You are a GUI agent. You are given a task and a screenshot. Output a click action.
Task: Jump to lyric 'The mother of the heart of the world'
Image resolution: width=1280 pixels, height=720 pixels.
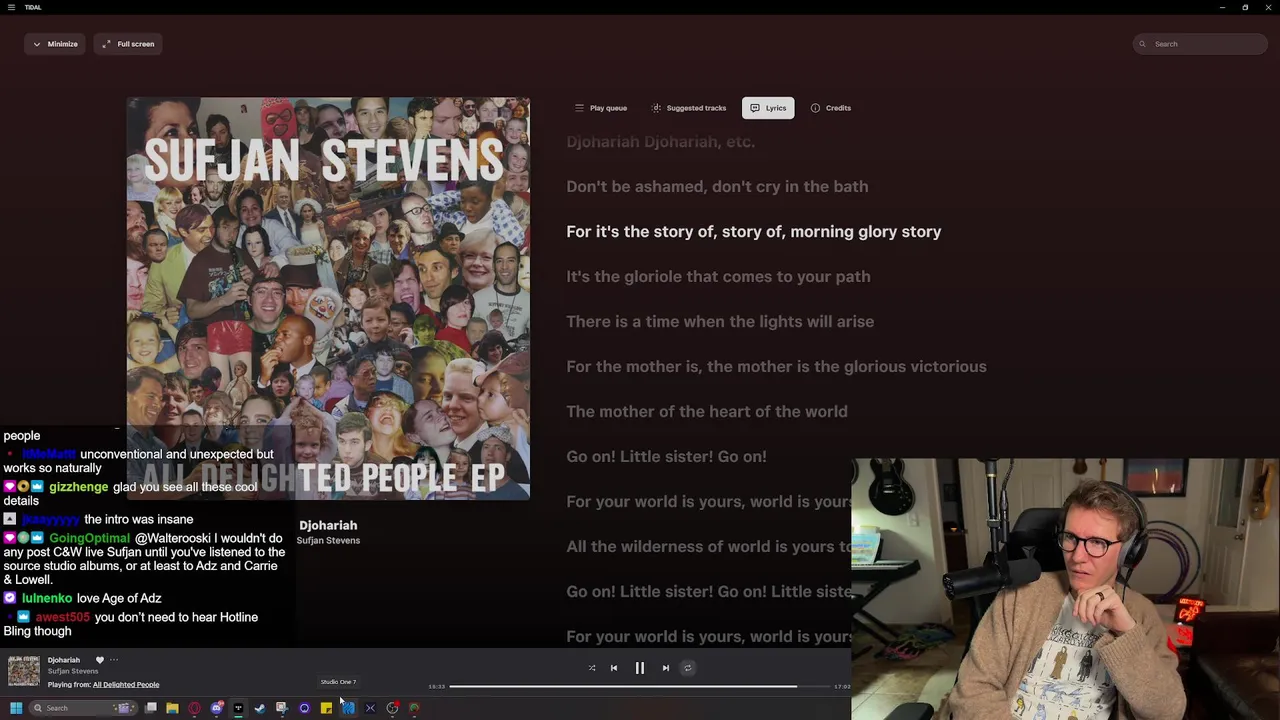pyautogui.click(x=707, y=412)
